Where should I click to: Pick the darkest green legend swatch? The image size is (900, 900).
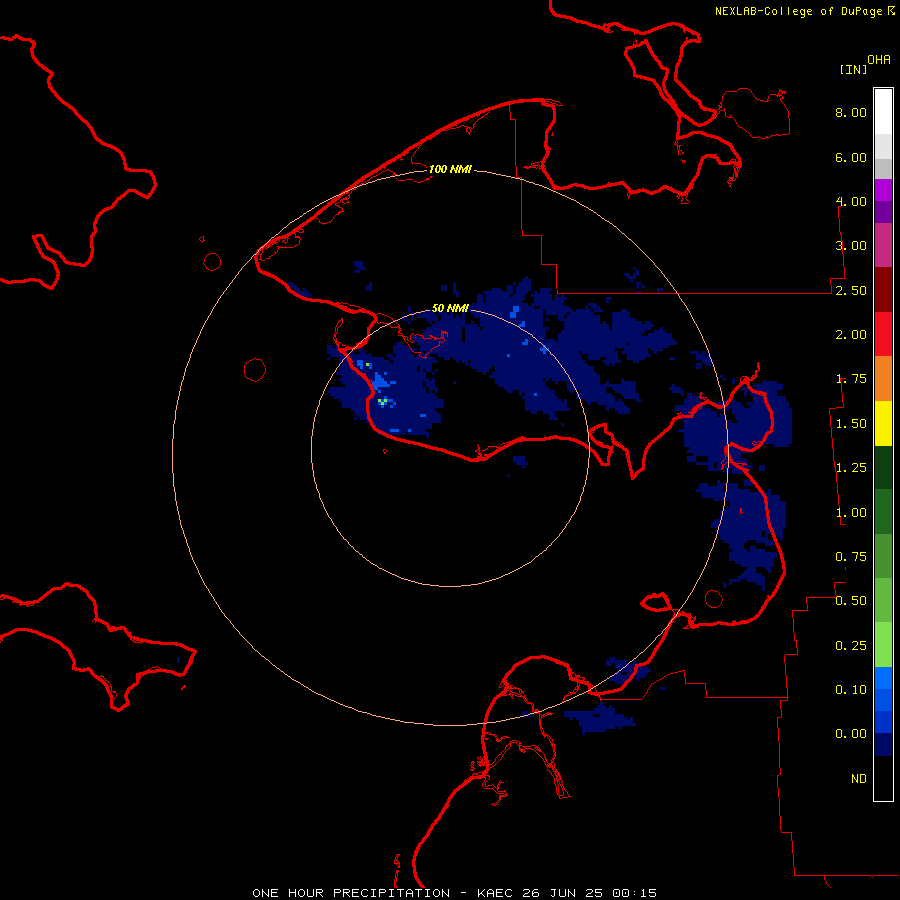point(883,468)
